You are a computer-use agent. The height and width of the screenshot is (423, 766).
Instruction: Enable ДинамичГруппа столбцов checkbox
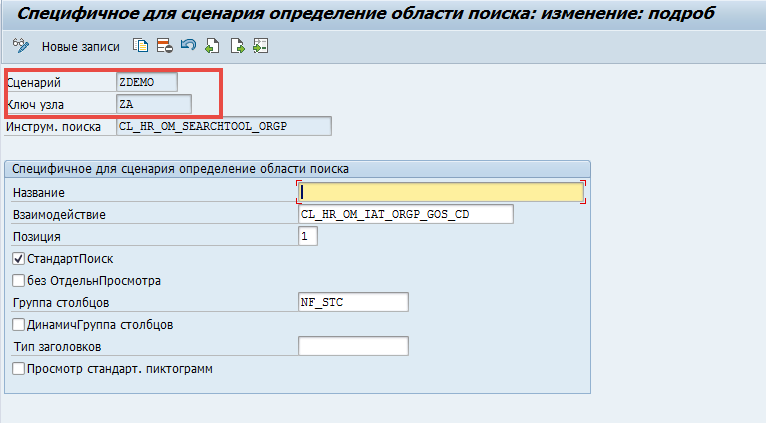pyautogui.click(x=19, y=325)
